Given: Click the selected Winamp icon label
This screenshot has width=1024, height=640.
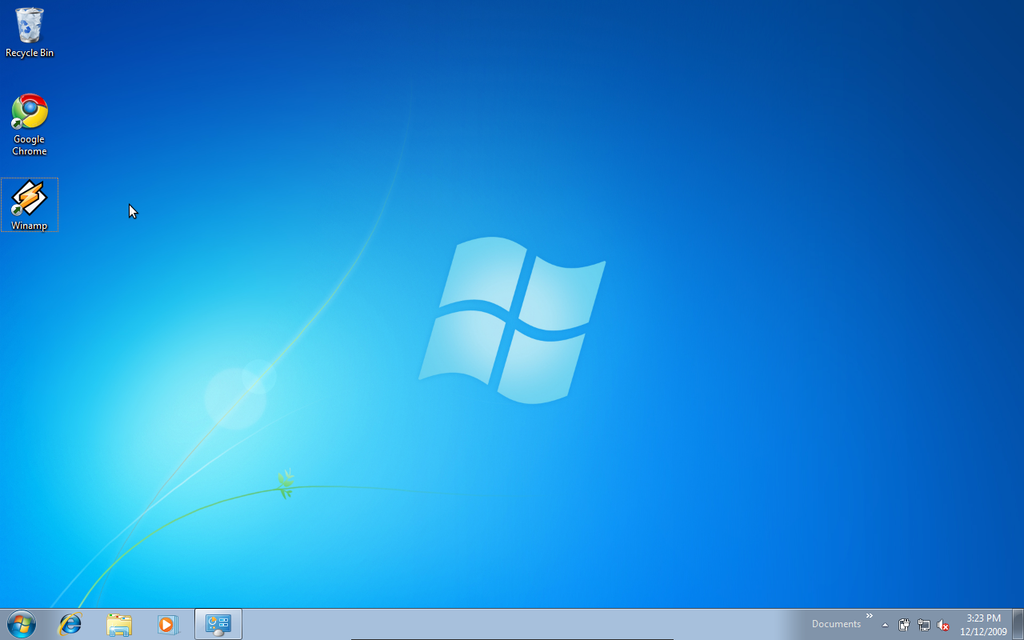Looking at the screenshot, I should pos(29,225).
